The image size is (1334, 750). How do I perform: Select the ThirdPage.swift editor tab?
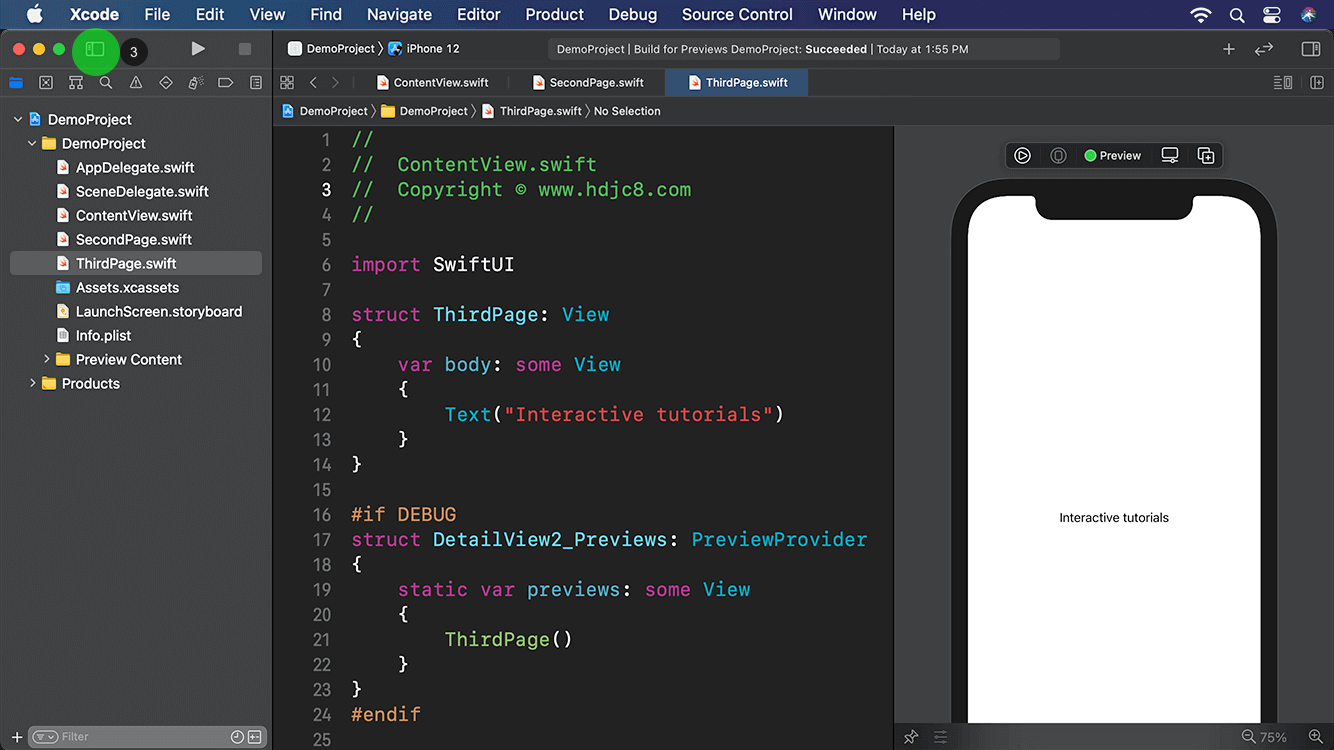point(737,83)
